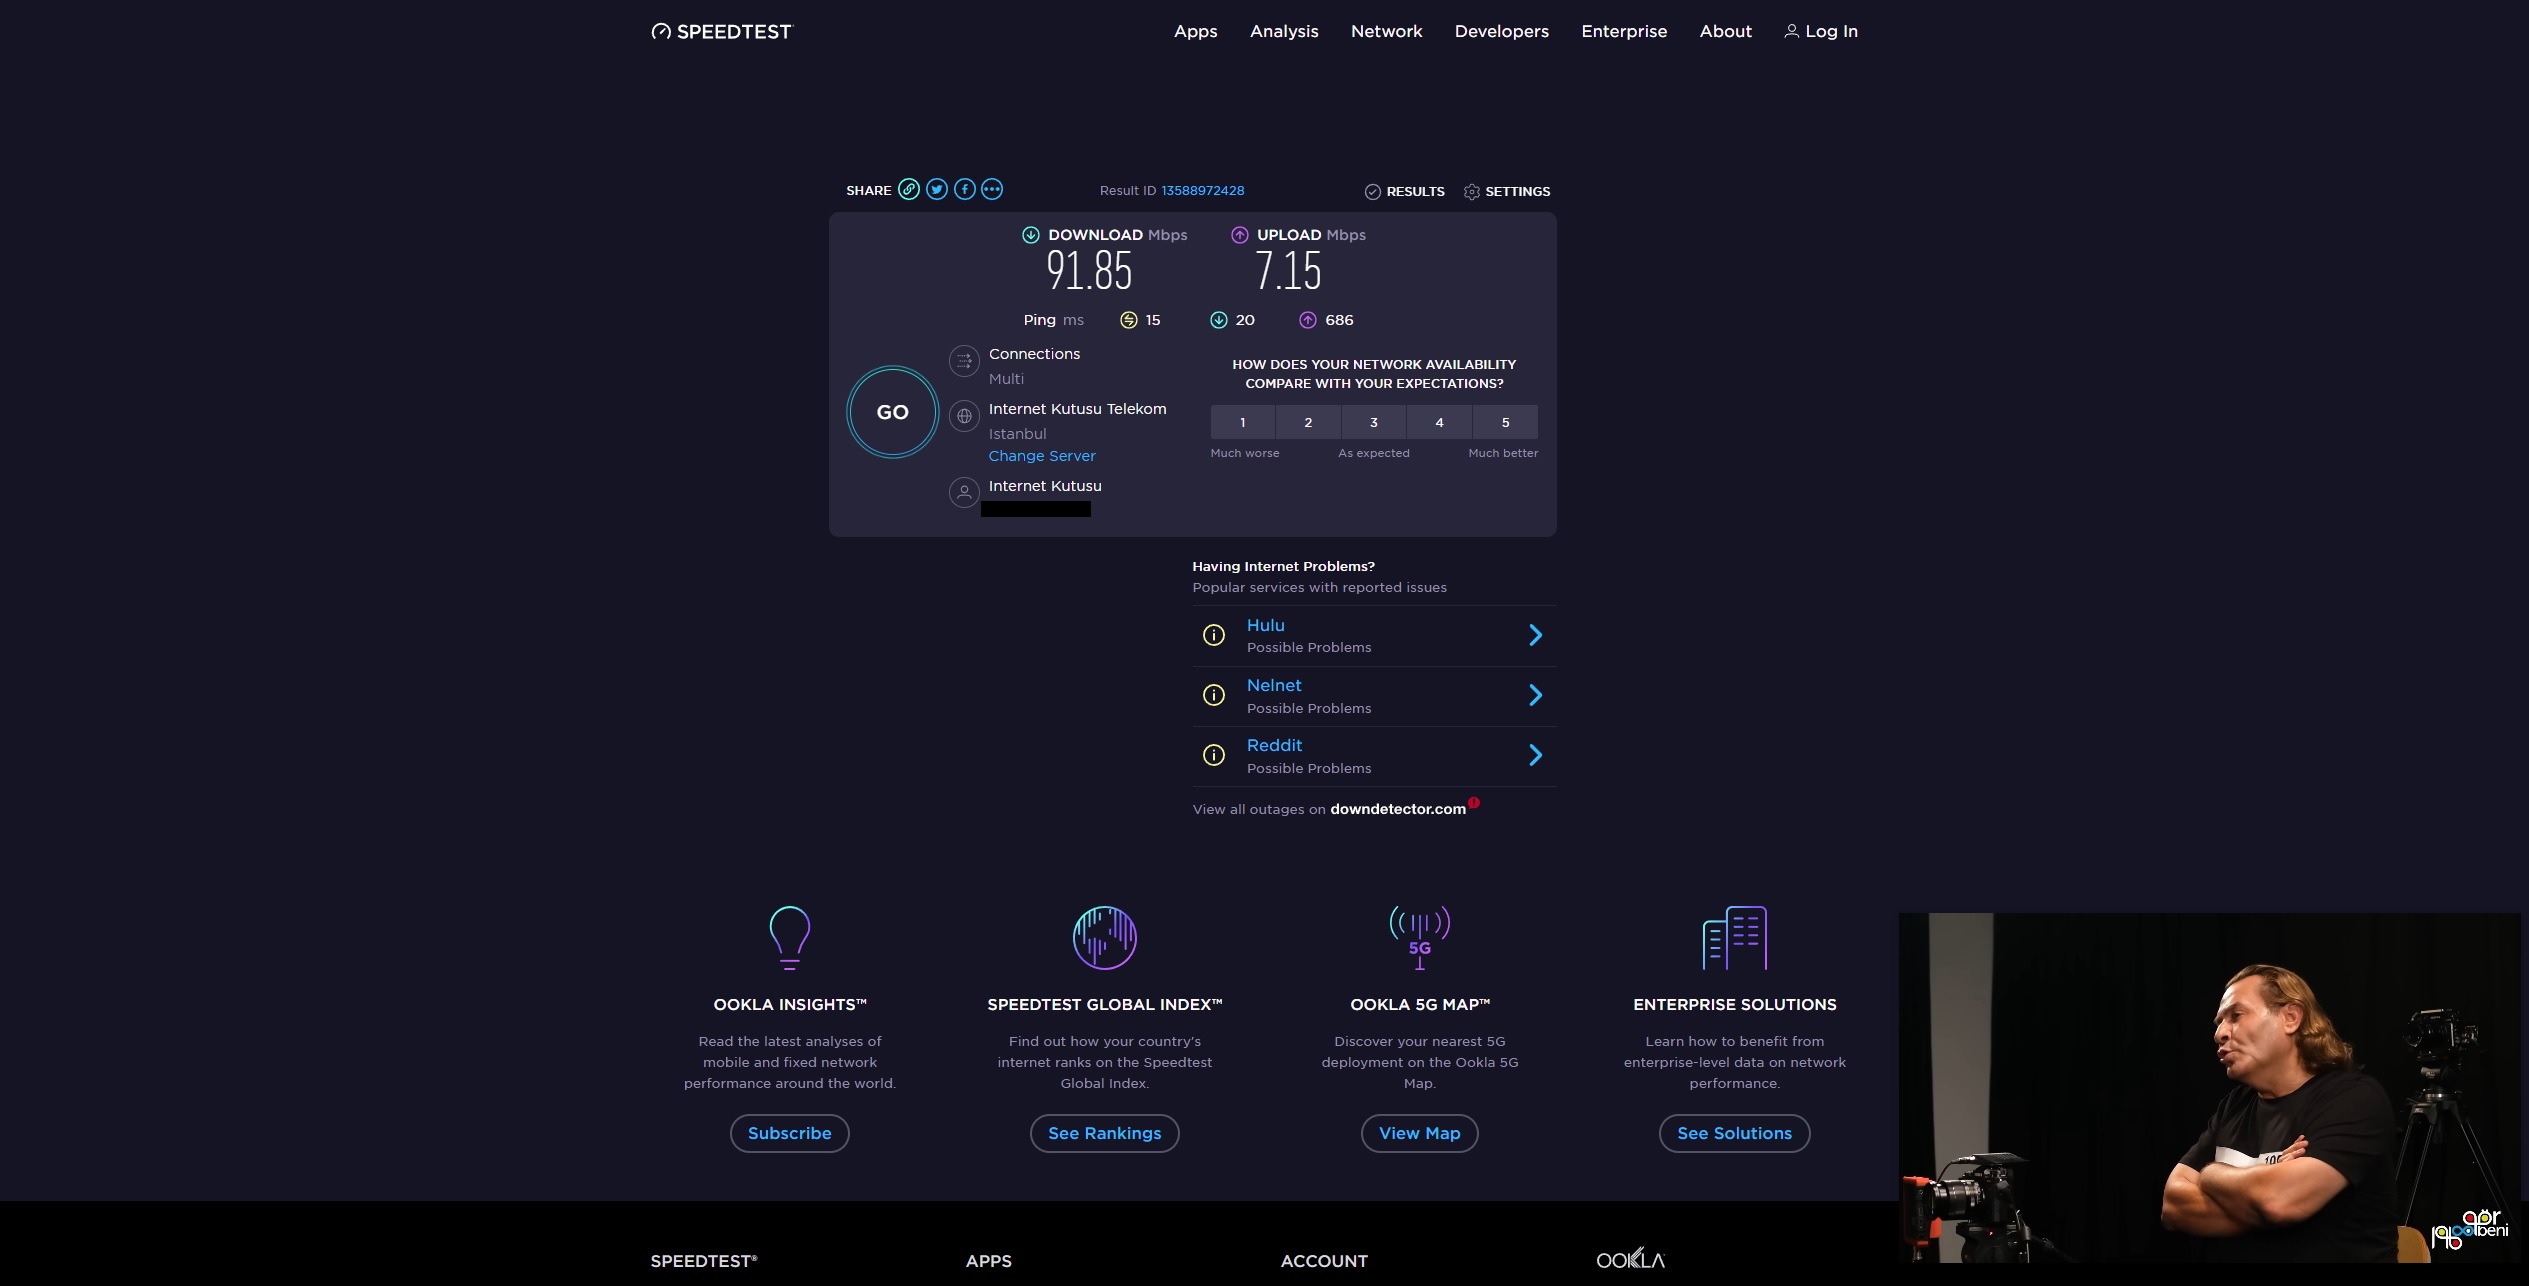Expand the Reddit outage chevron
The height and width of the screenshot is (1286, 2529).
[x=1535, y=755]
